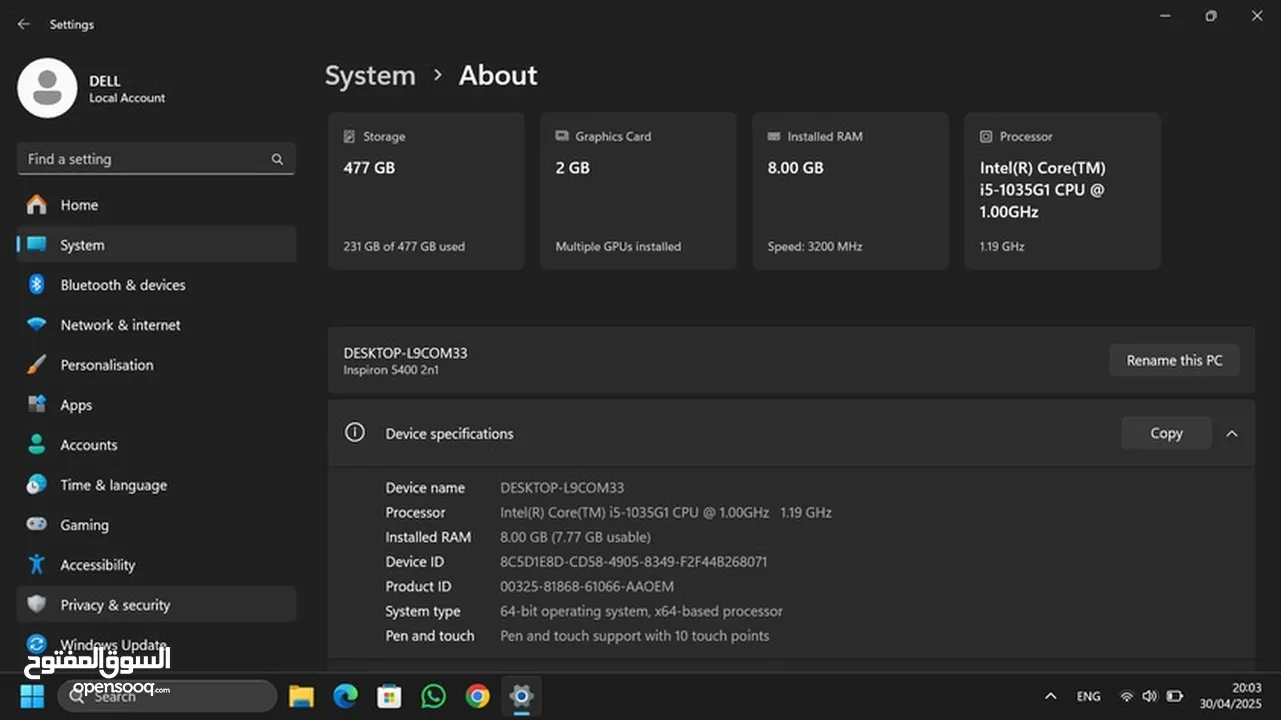Select the Inspiron 5400 2n1 model text

click(391, 370)
